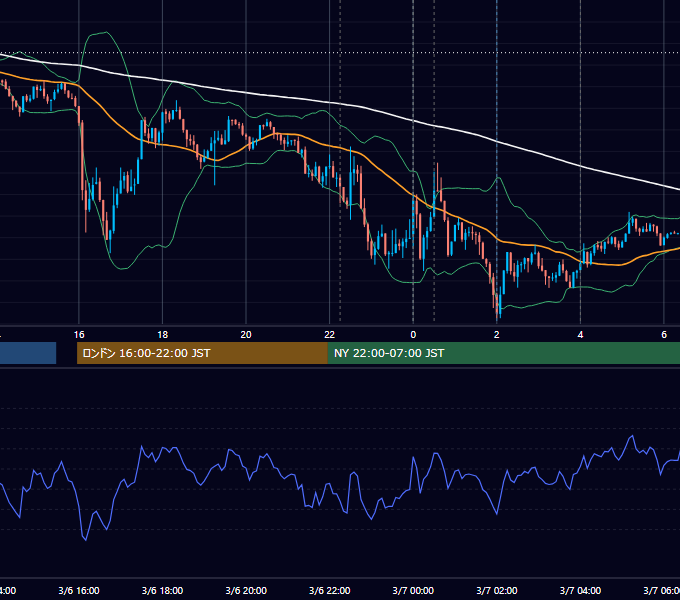Viewport: 680px width, 600px height.
Task: Click the 3/7 02:00 time label
Action: [497, 590]
